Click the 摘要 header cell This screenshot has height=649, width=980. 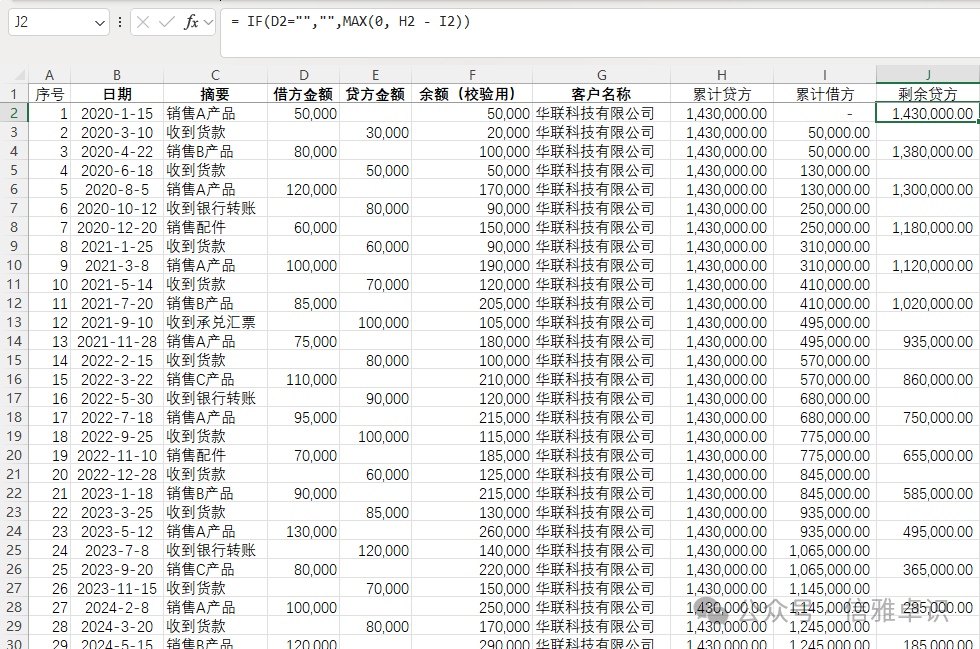point(216,94)
